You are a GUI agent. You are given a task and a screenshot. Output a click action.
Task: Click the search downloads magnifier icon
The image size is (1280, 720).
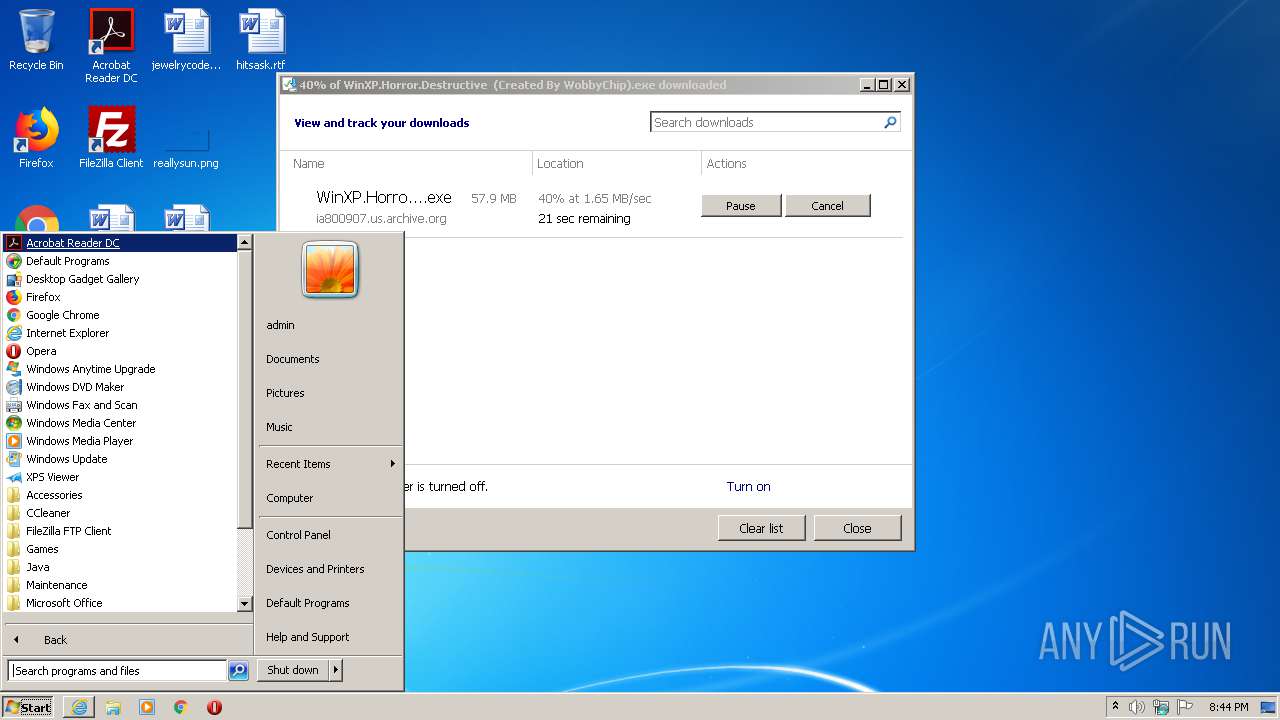pos(890,122)
